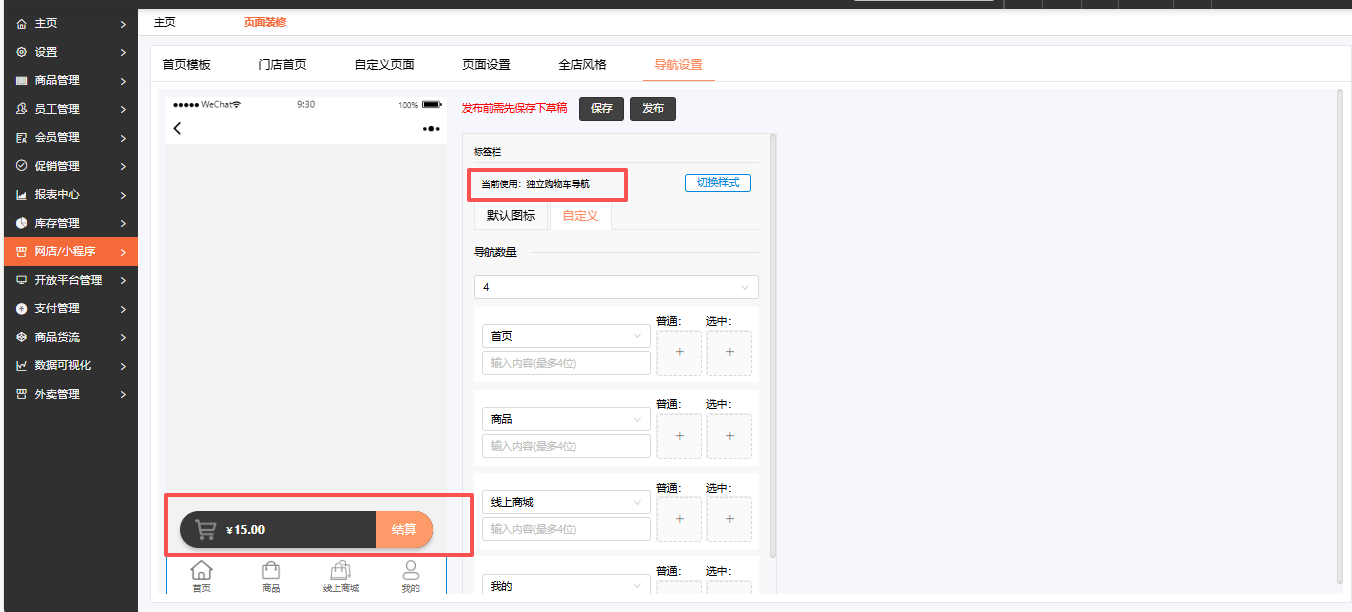Tap the 我的 profile icon in preview
Viewport: 1352px width, 612px height.
(410, 571)
